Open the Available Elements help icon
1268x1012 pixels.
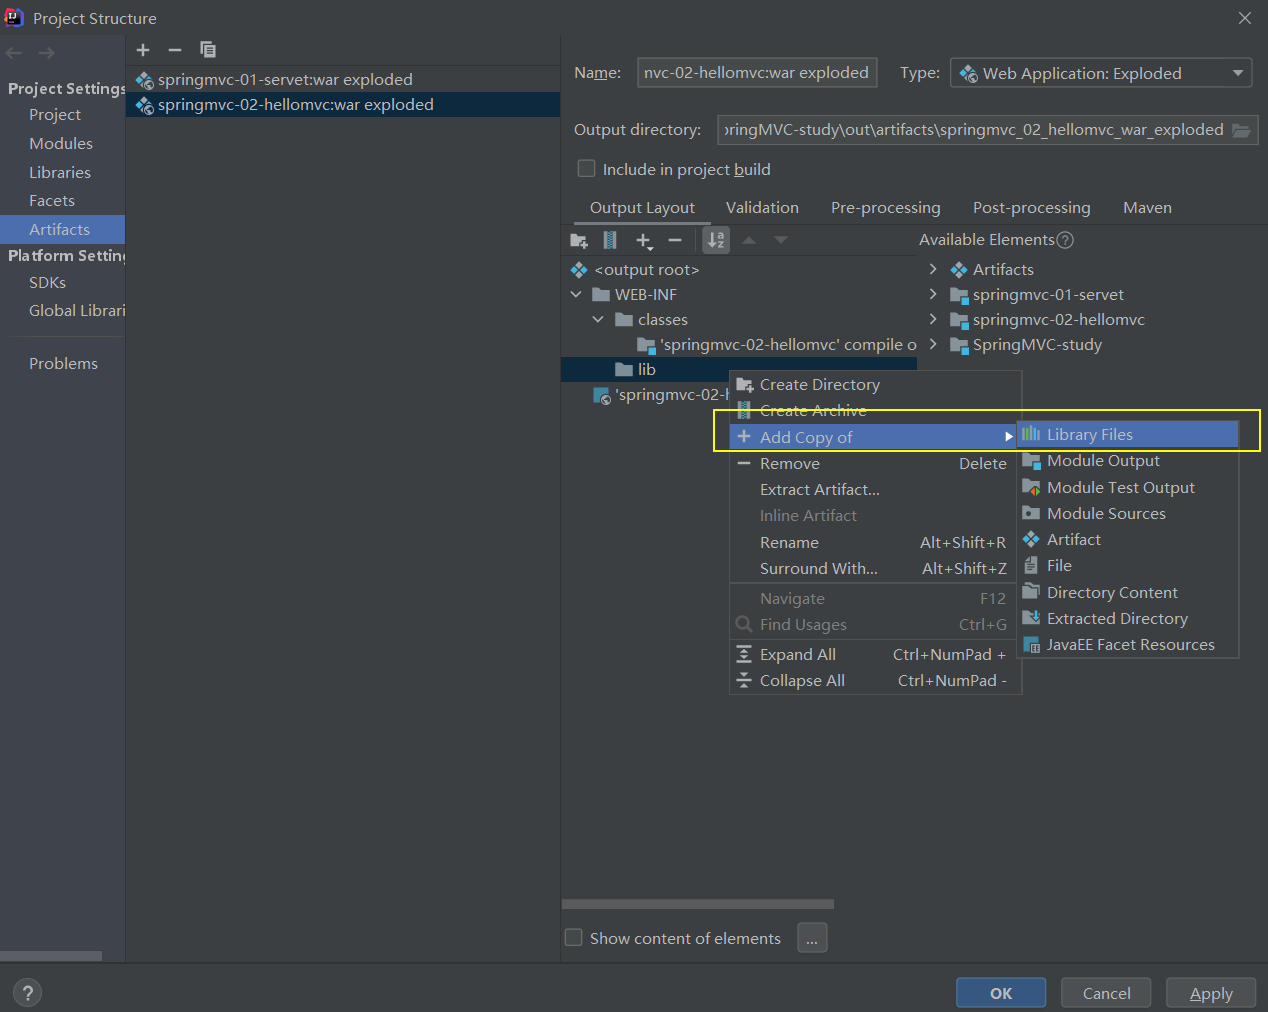point(1065,240)
